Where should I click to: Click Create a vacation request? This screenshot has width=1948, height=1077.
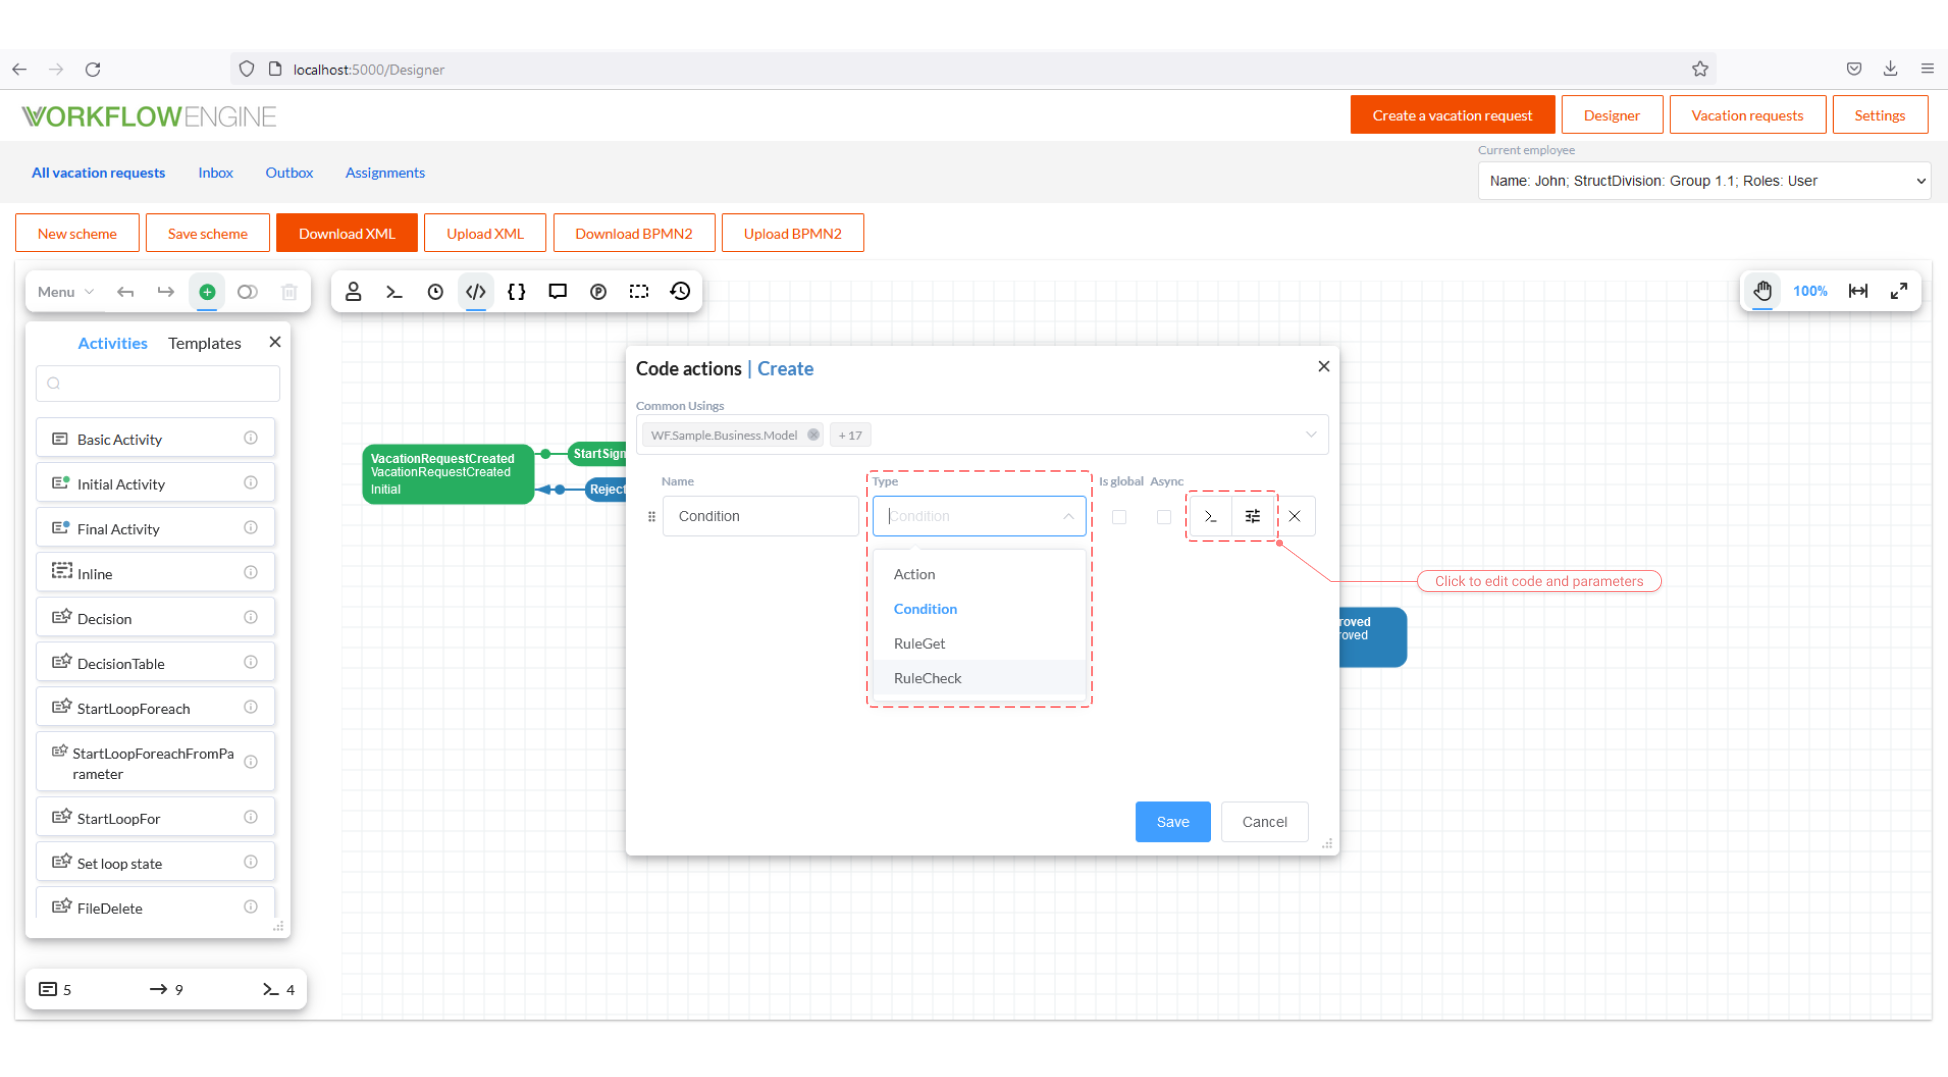tap(1452, 115)
